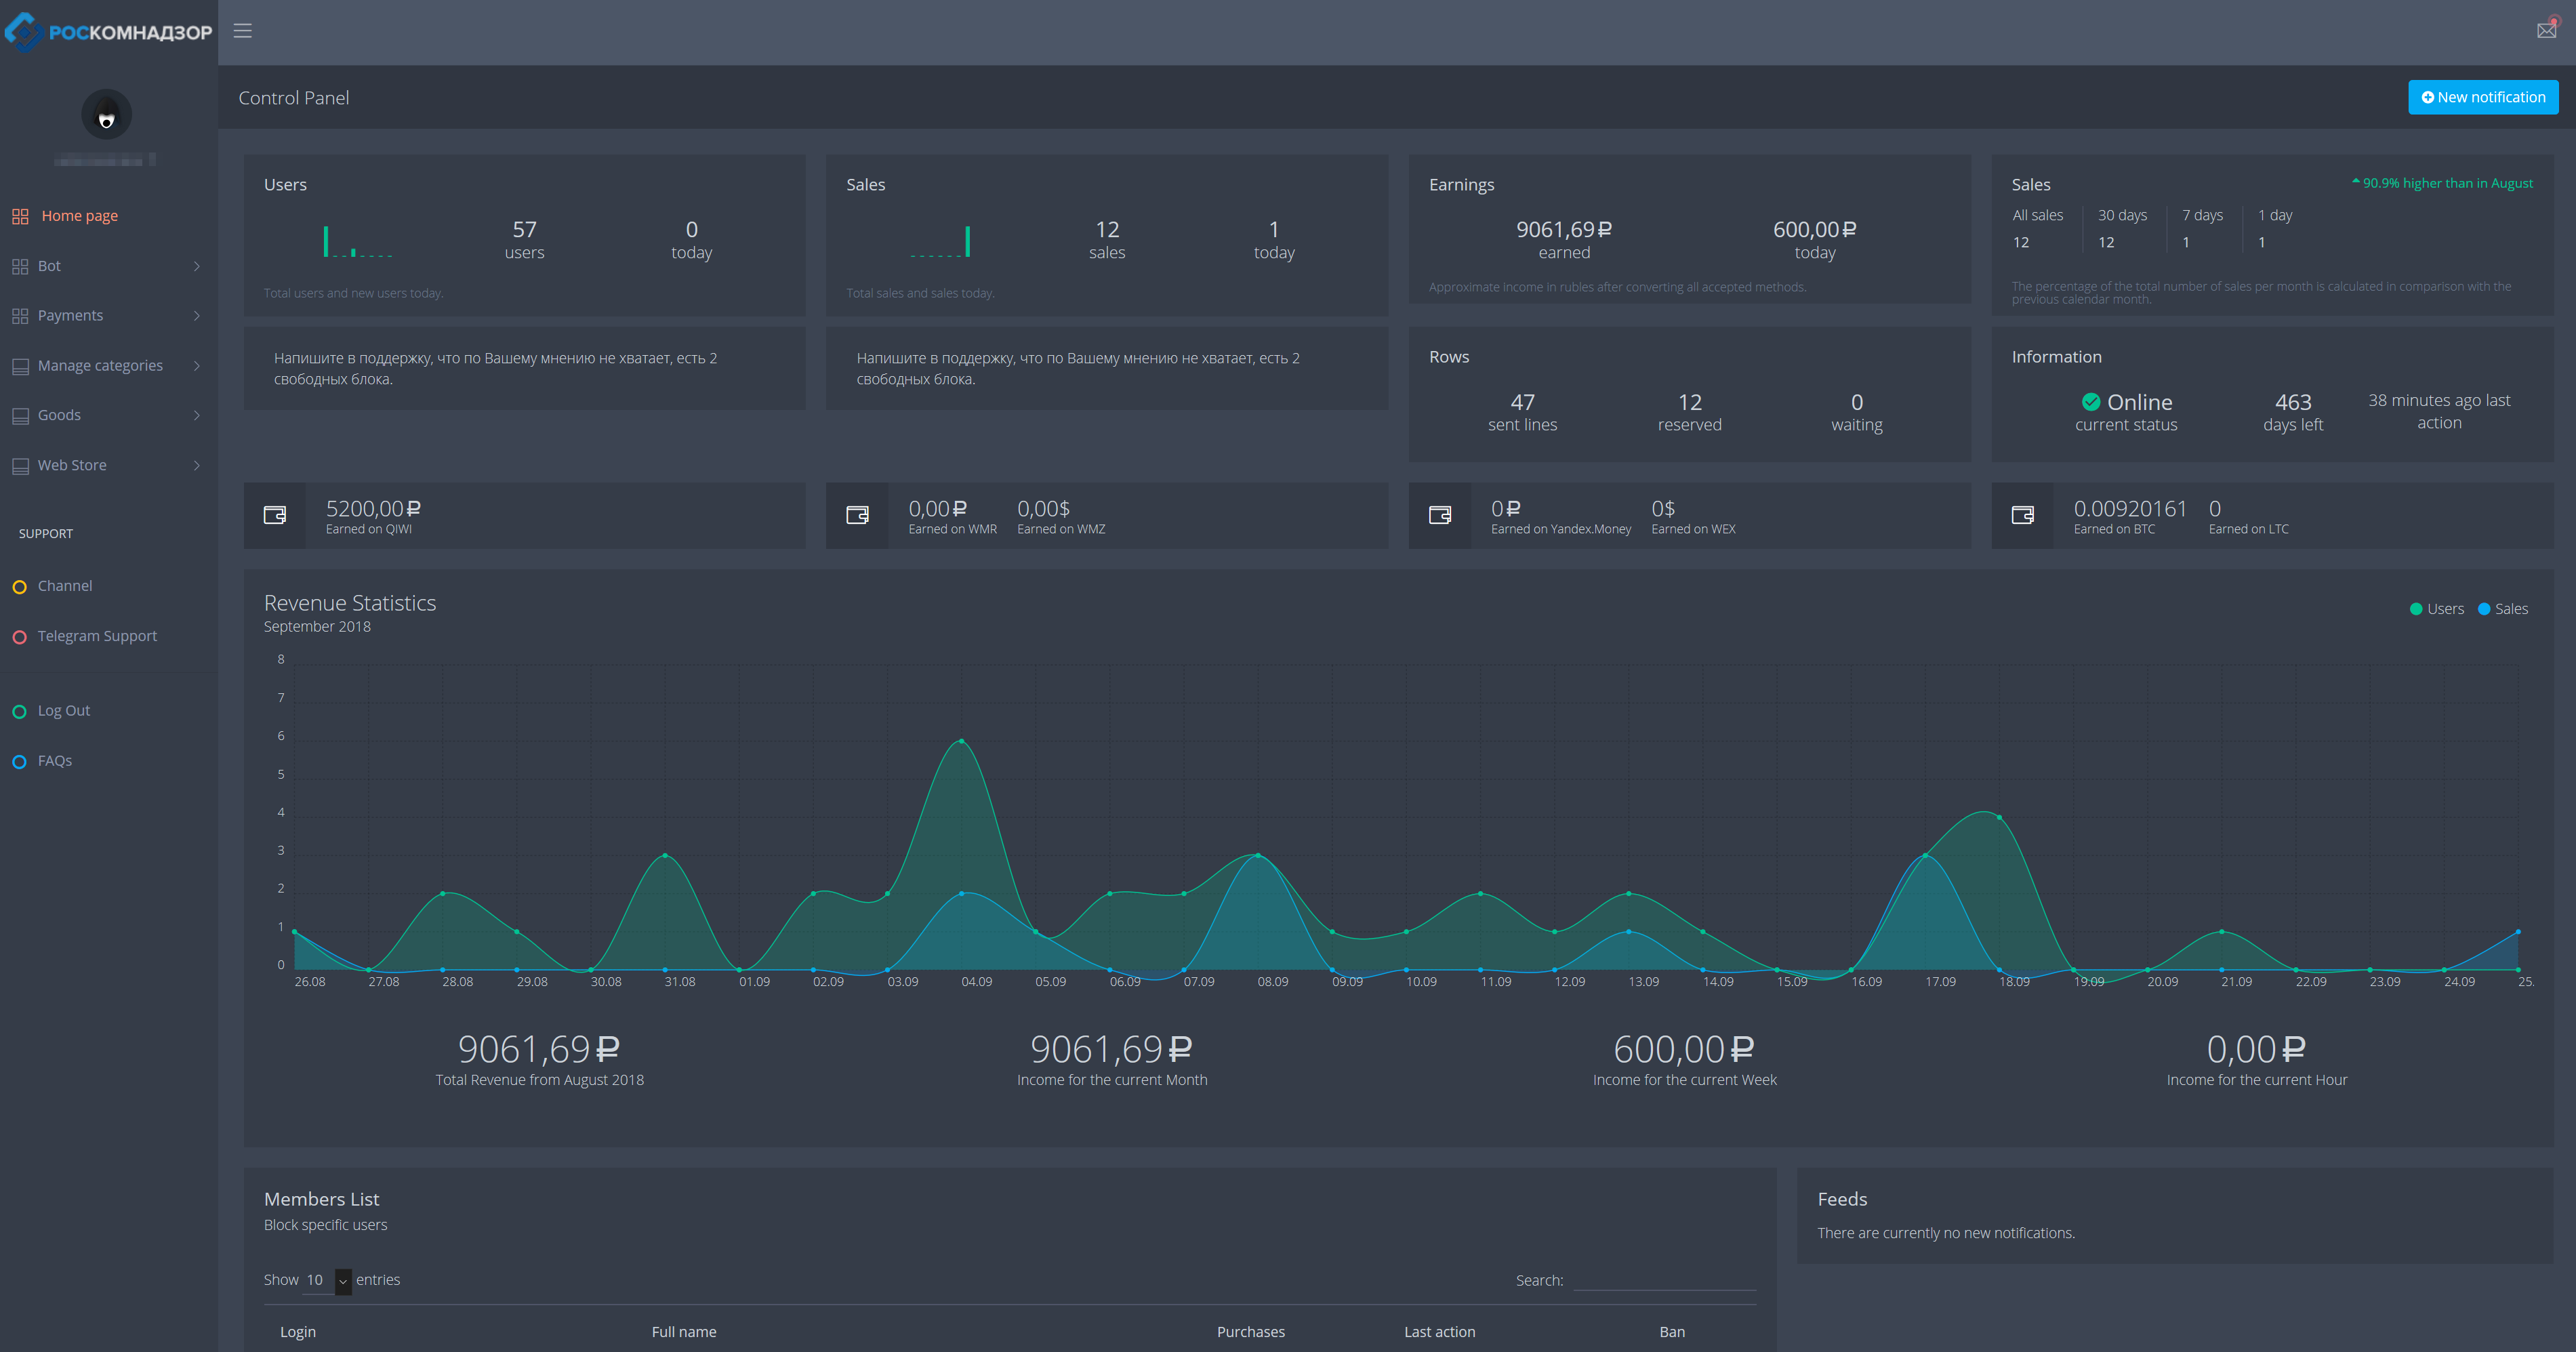Click 'Income for the current Week' label
The width and height of the screenshot is (2576, 1352).
1684,1080
